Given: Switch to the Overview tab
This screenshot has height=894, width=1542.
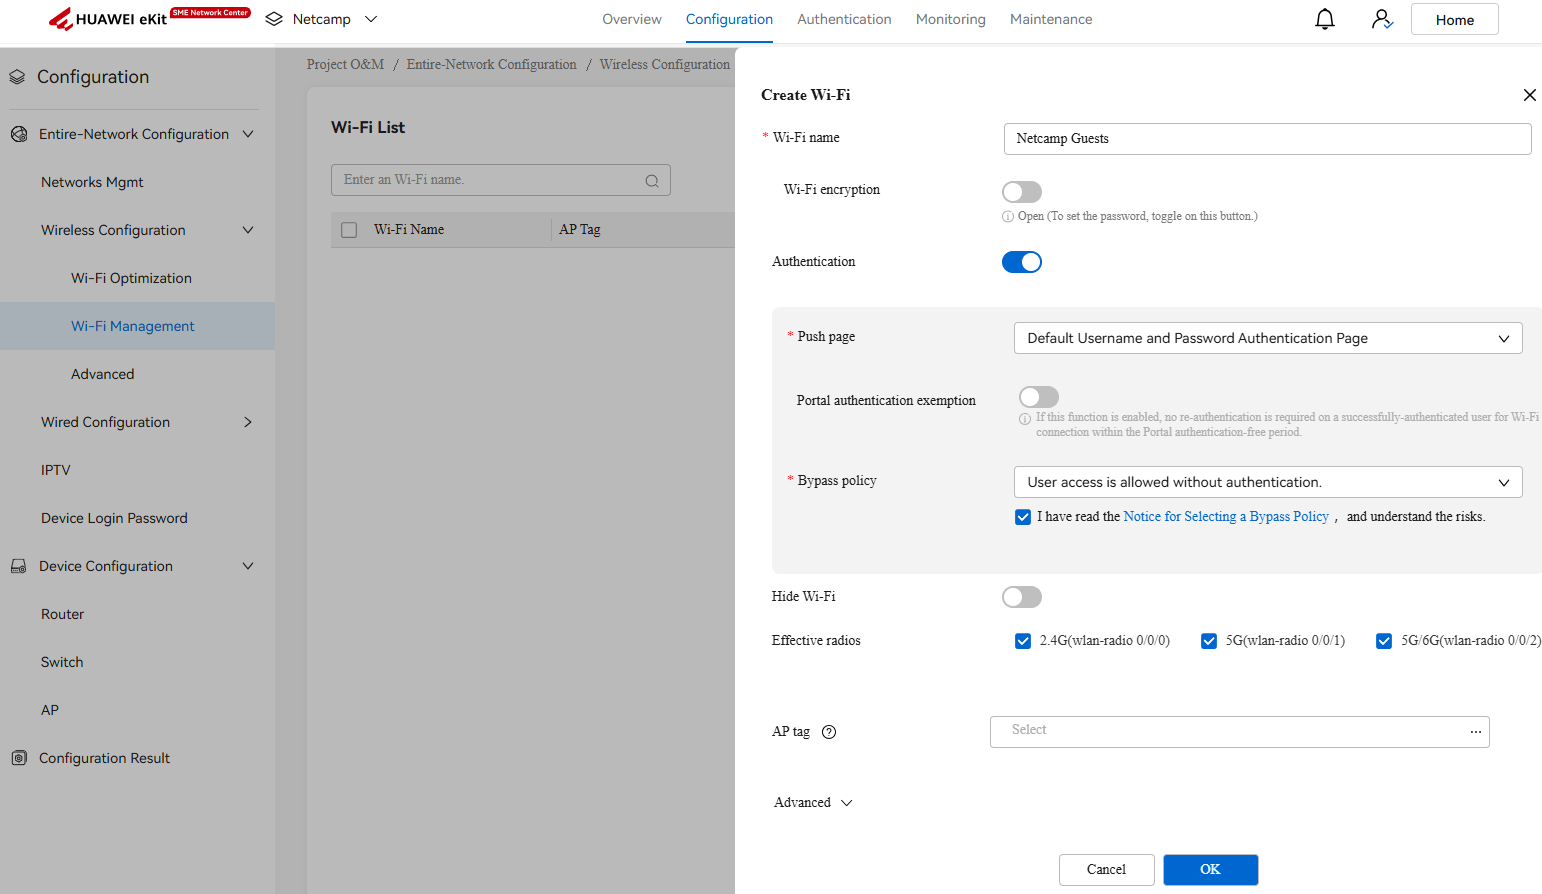Looking at the screenshot, I should 632,19.
